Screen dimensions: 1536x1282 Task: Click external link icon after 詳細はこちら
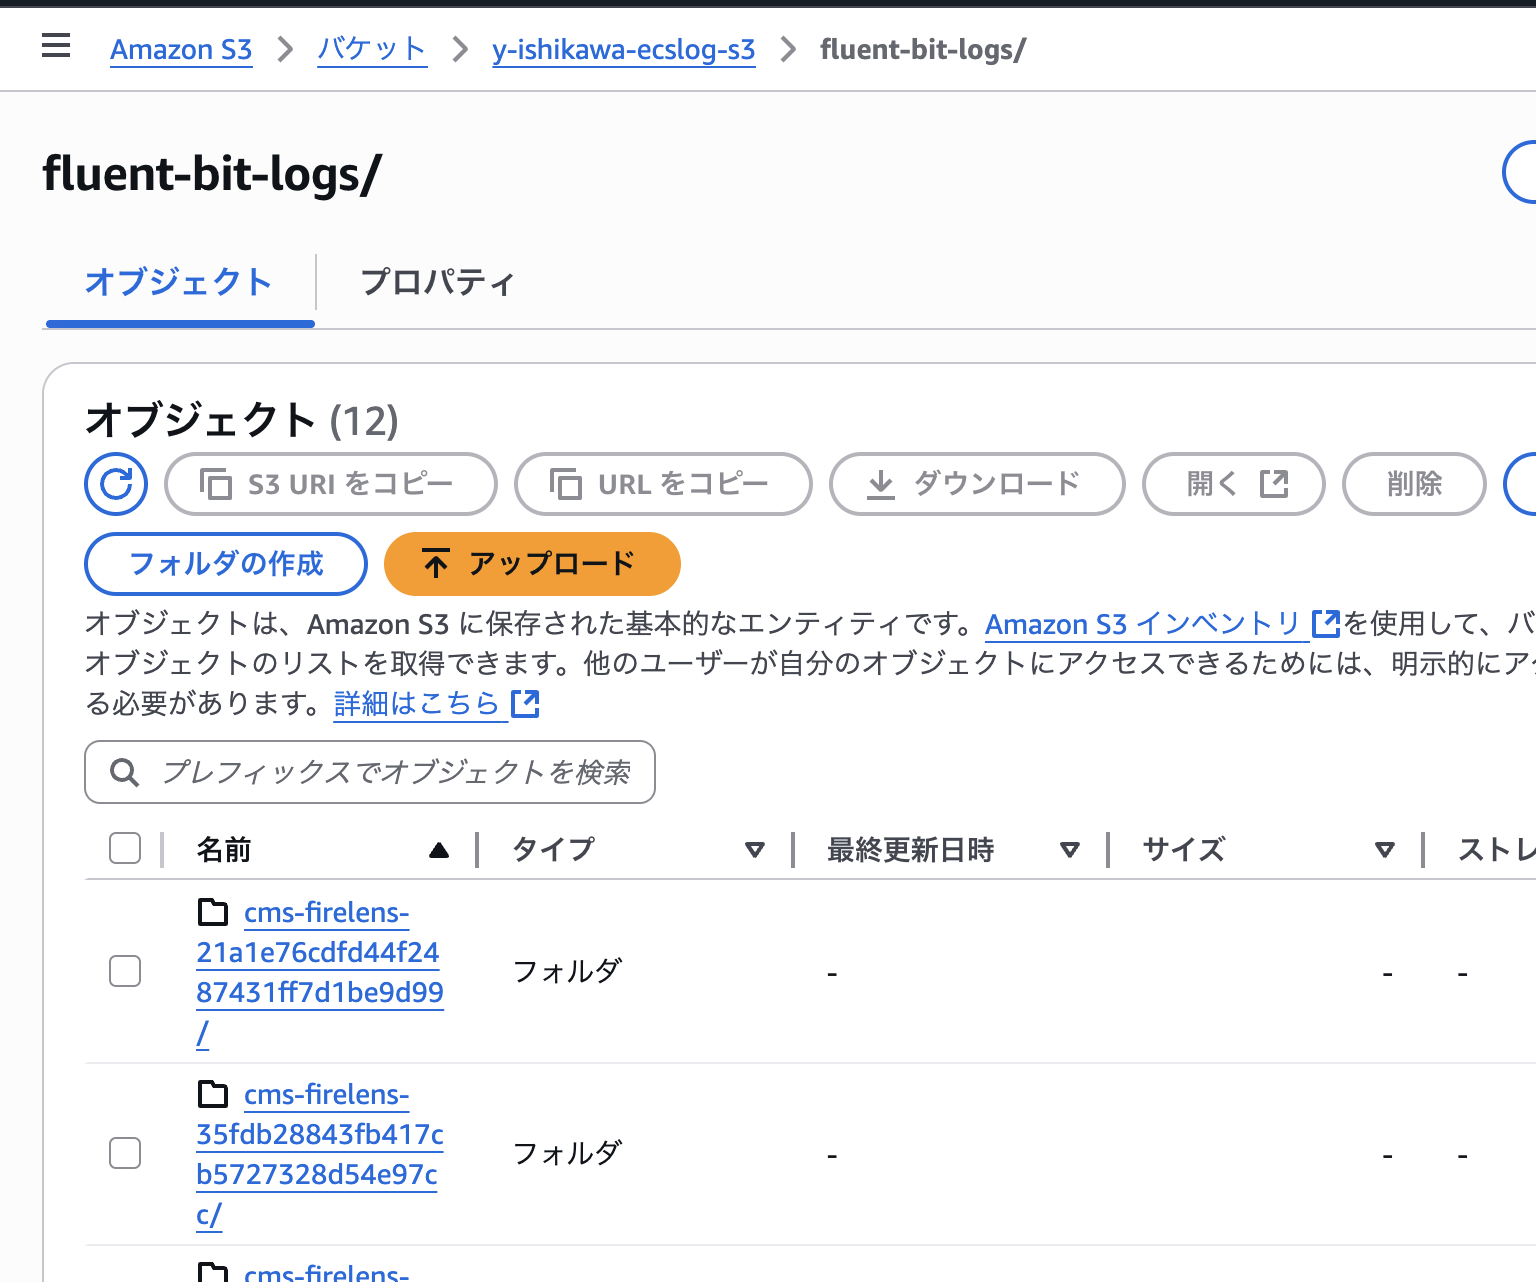(525, 704)
